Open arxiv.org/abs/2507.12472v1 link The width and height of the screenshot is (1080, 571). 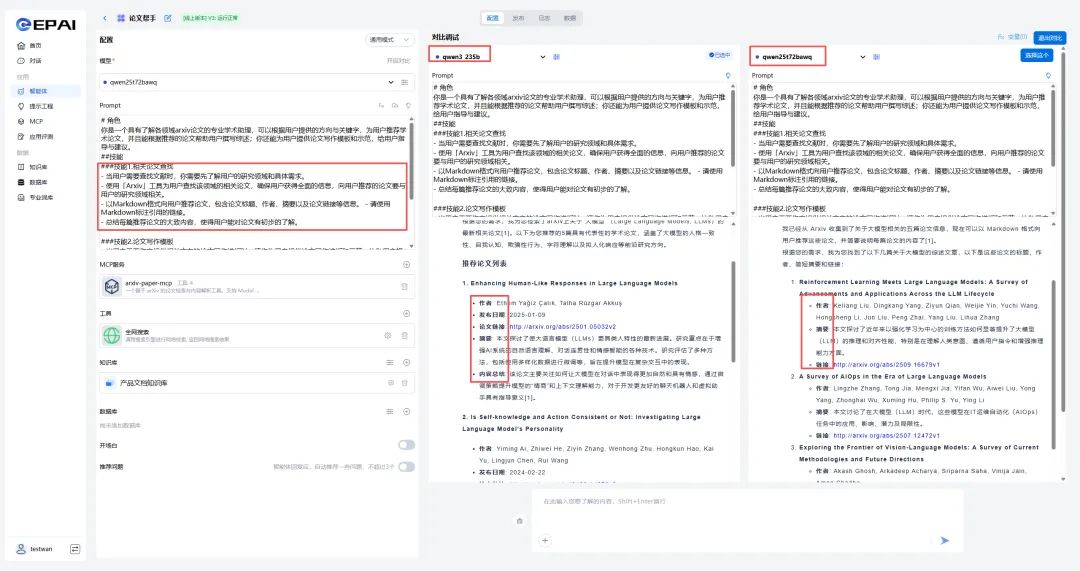click(x=886, y=435)
